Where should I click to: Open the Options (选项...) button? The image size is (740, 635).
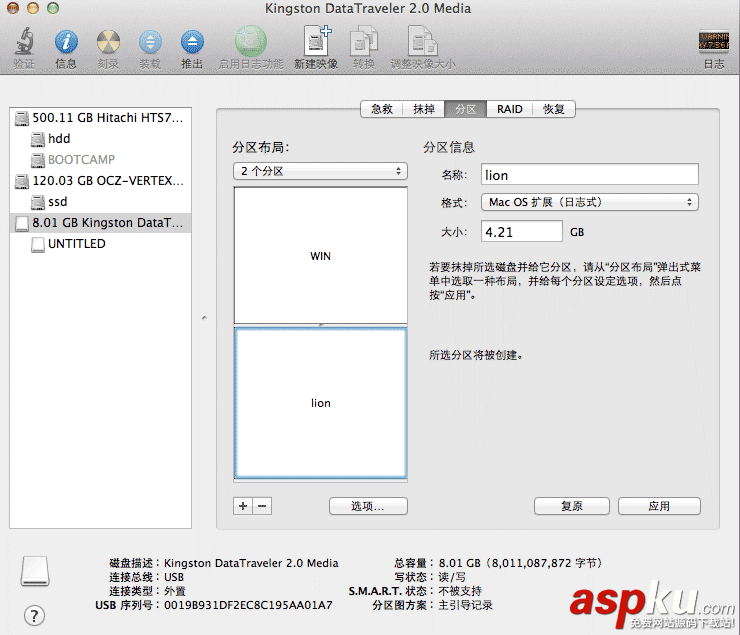pyautogui.click(x=368, y=506)
